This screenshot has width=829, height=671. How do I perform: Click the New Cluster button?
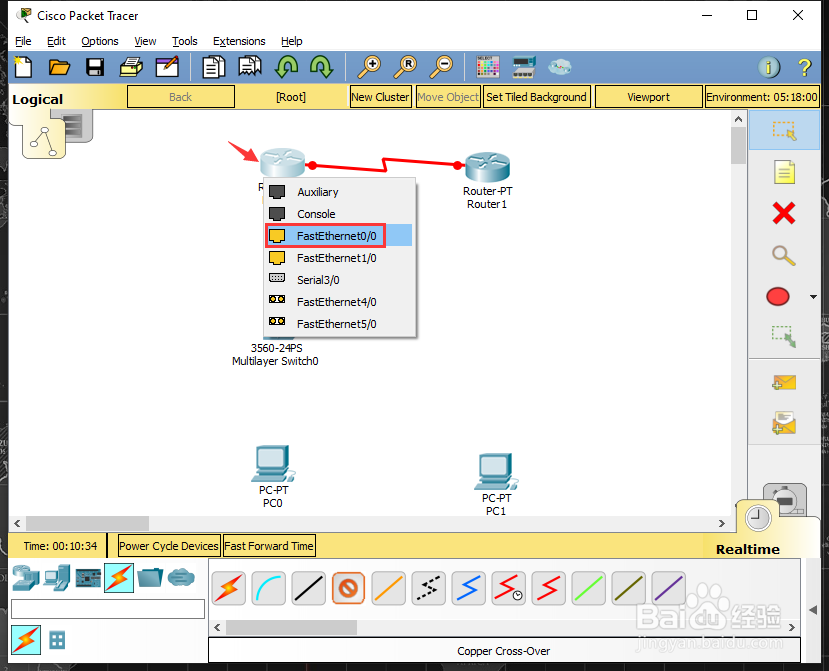pyautogui.click(x=380, y=97)
